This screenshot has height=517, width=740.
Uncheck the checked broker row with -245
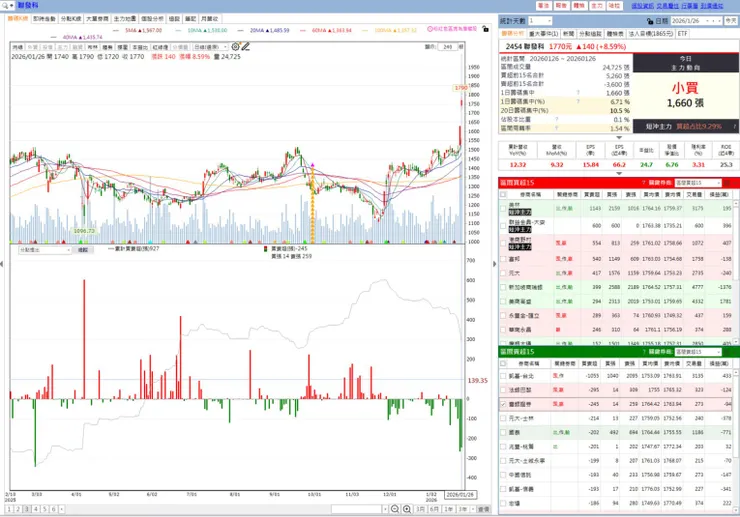click(x=503, y=404)
